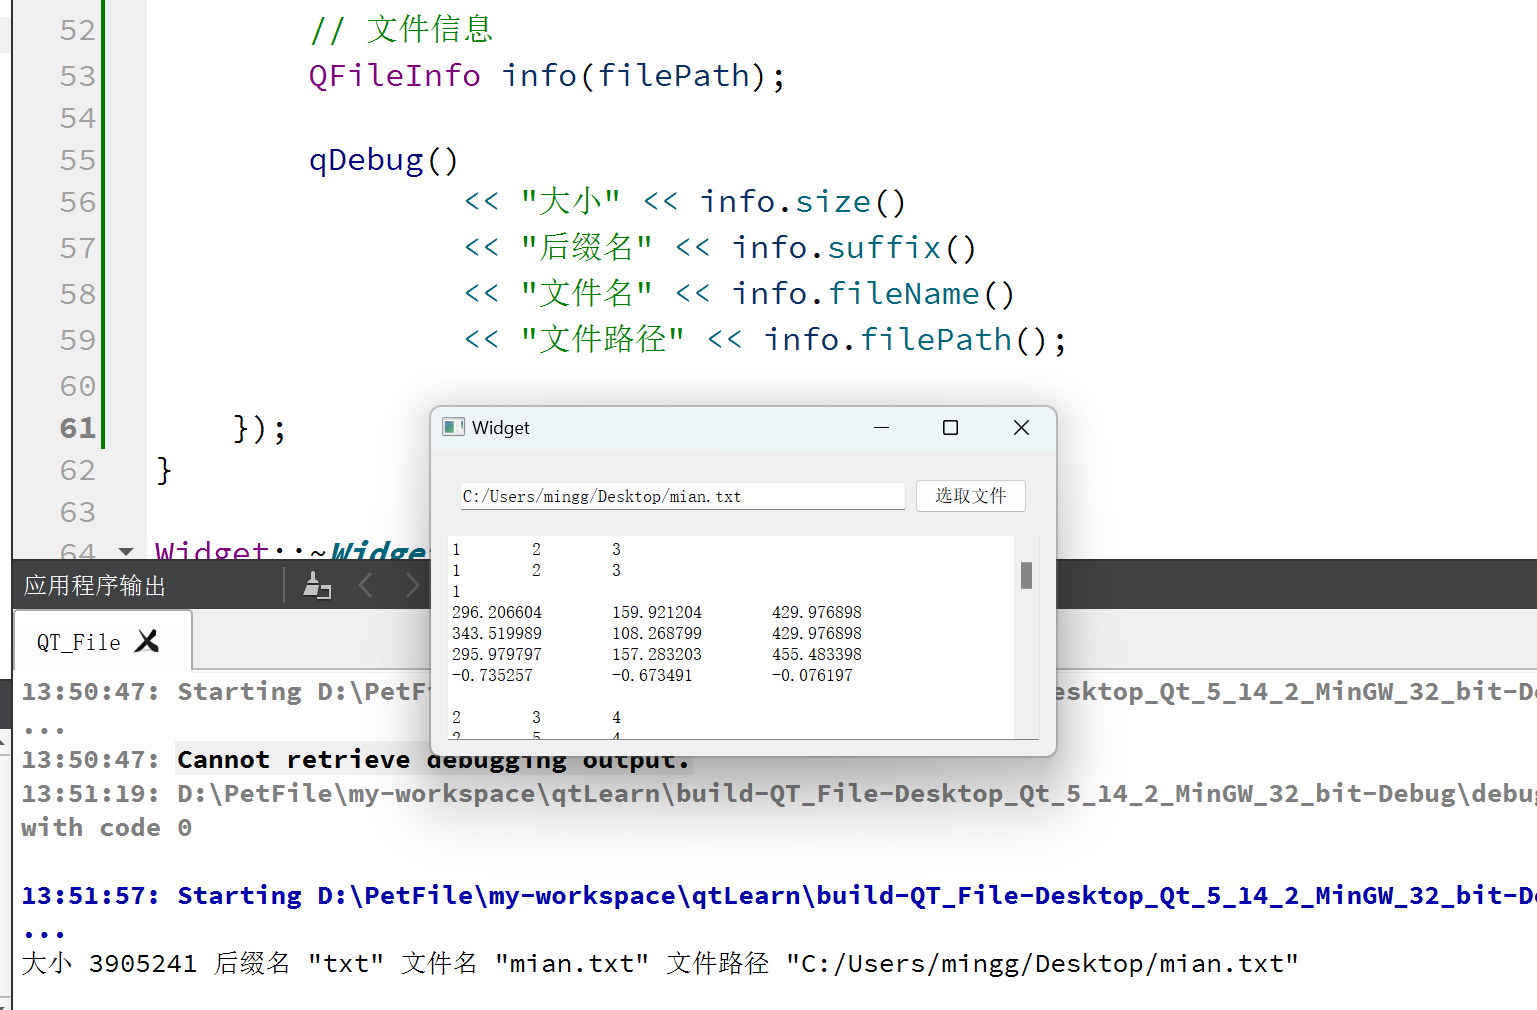Click the clear output broom icon
Screen dimensions: 1537x1010
tap(317, 585)
